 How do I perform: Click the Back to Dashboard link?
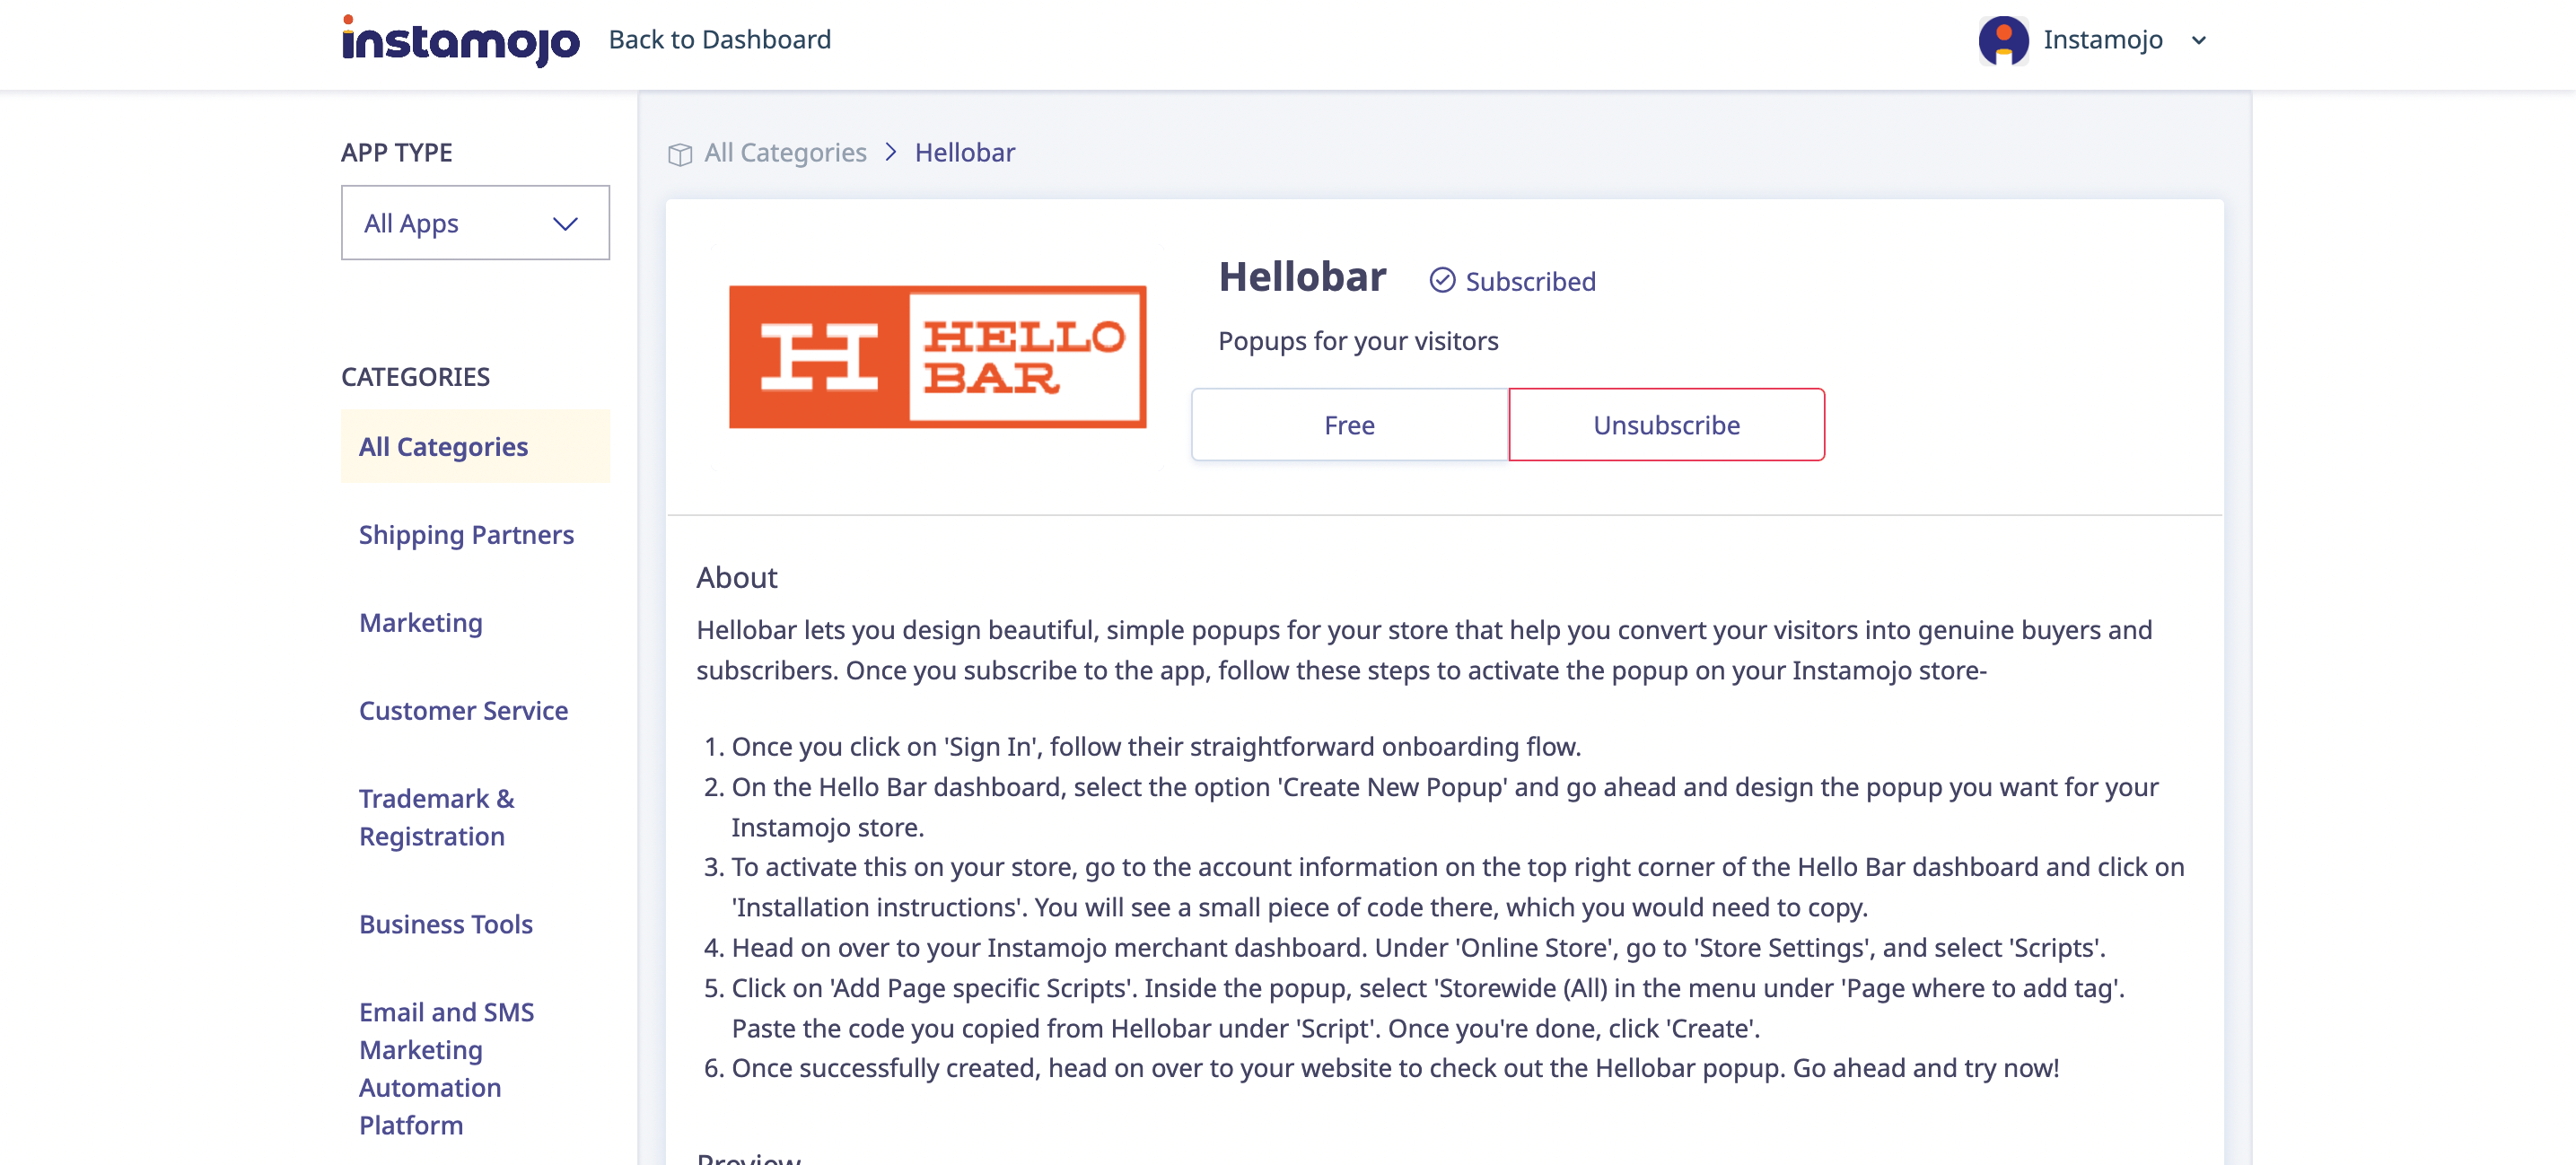719,40
